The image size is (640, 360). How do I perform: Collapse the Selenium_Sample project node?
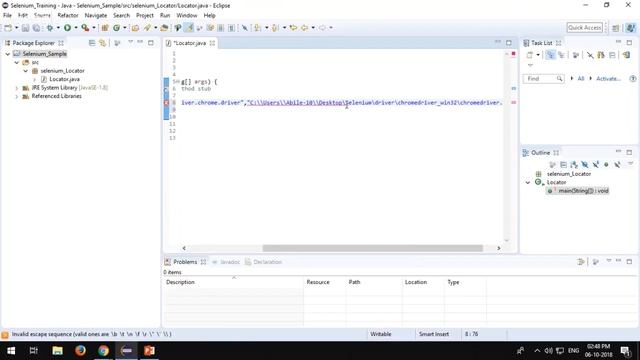pyautogui.click(x=8, y=54)
